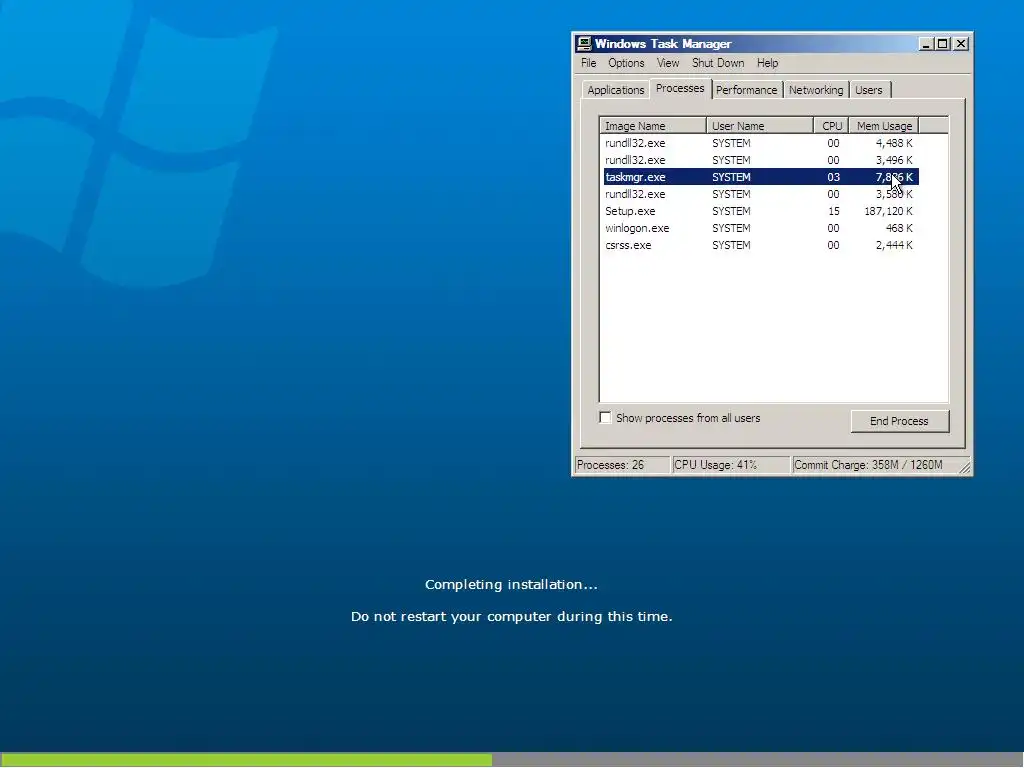This screenshot has height=768, width=1024.
Task: Select the csrss.exe process
Action: click(x=761, y=245)
